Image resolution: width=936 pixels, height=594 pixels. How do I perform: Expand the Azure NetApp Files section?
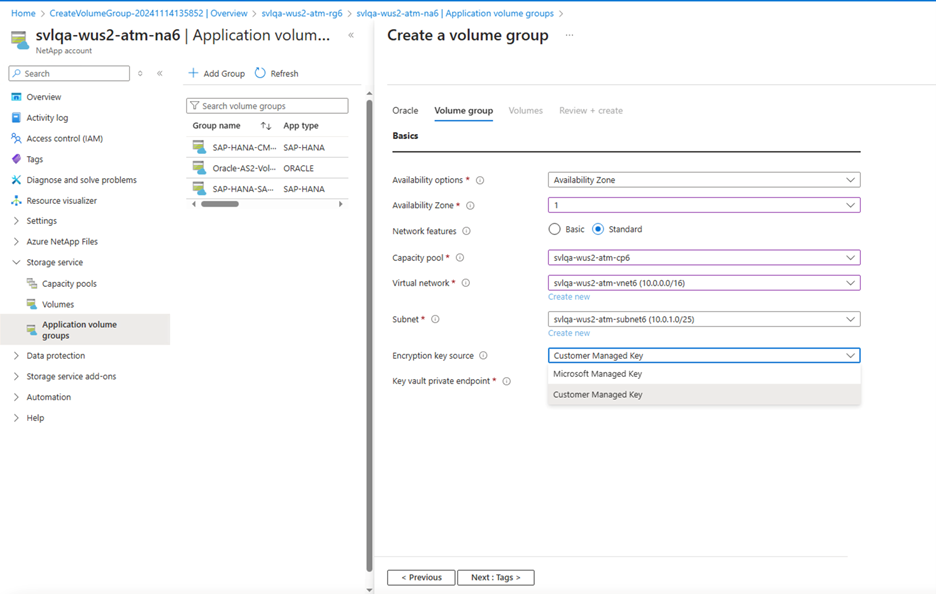click(16, 242)
